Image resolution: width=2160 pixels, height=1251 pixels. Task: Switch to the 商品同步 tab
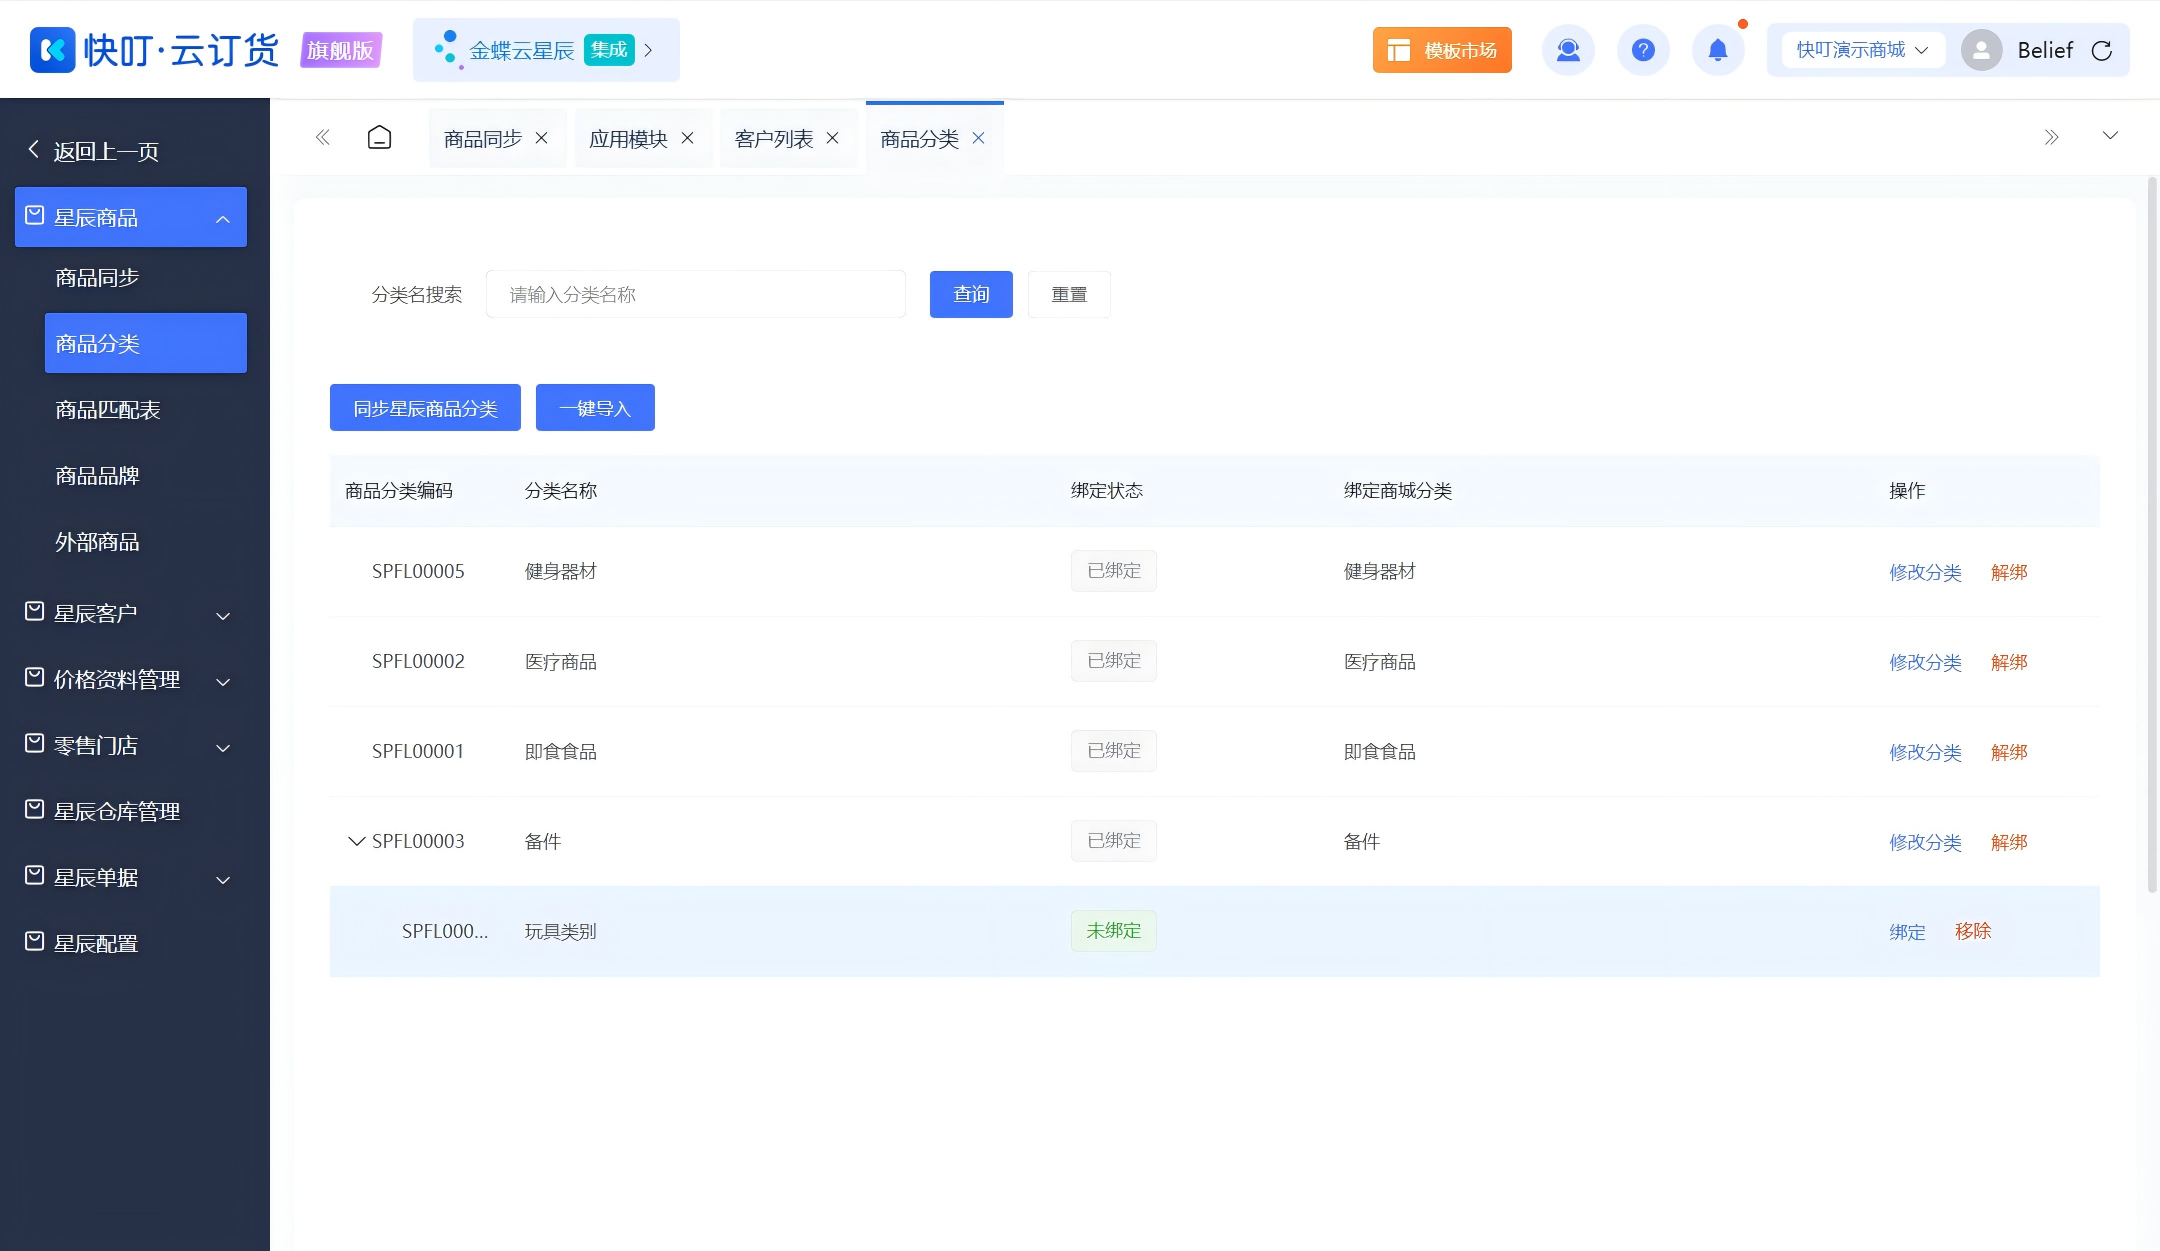coord(483,139)
